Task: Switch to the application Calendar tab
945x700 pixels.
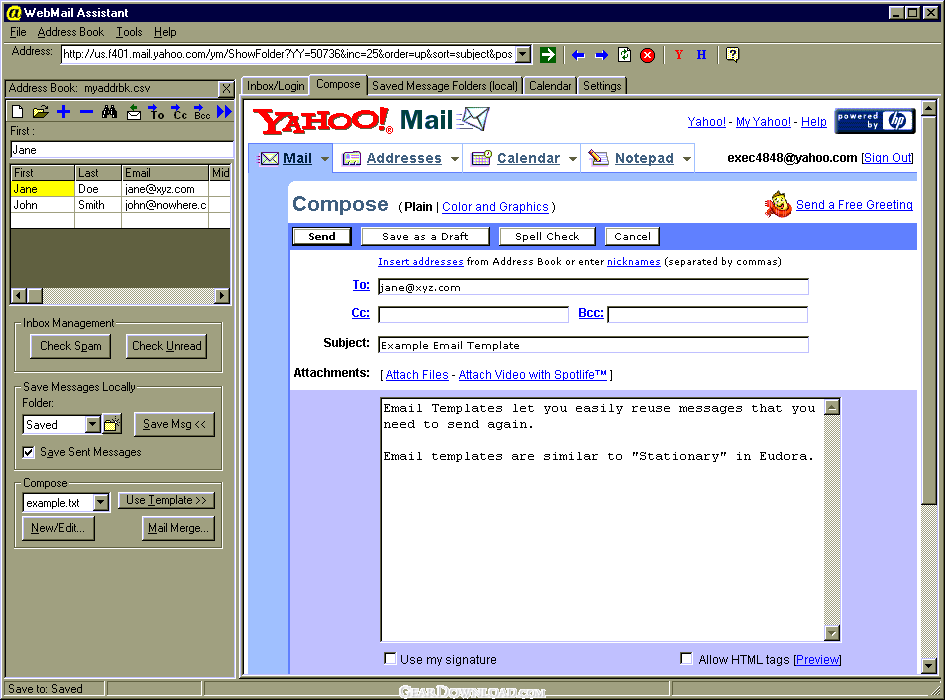Action: (550, 86)
